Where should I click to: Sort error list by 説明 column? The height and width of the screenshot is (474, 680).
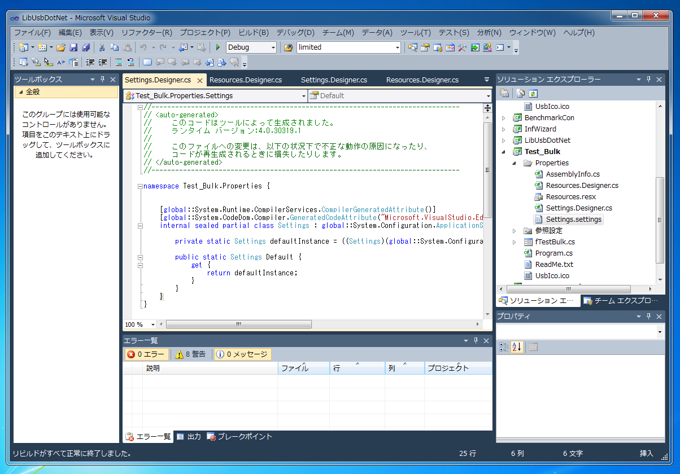click(x=210, y=368)
